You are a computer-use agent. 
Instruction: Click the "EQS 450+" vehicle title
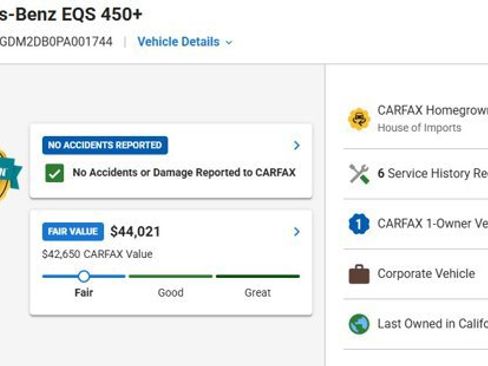pyautogui.click(x=102, y=14)
